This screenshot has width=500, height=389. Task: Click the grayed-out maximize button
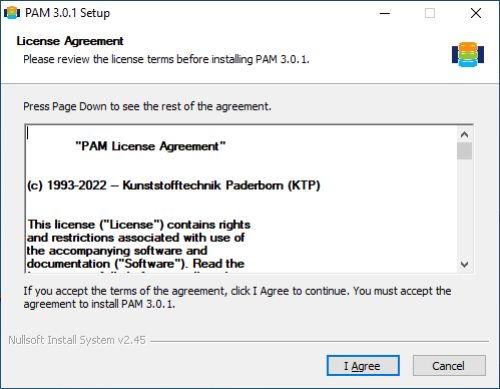pos(430,13)
